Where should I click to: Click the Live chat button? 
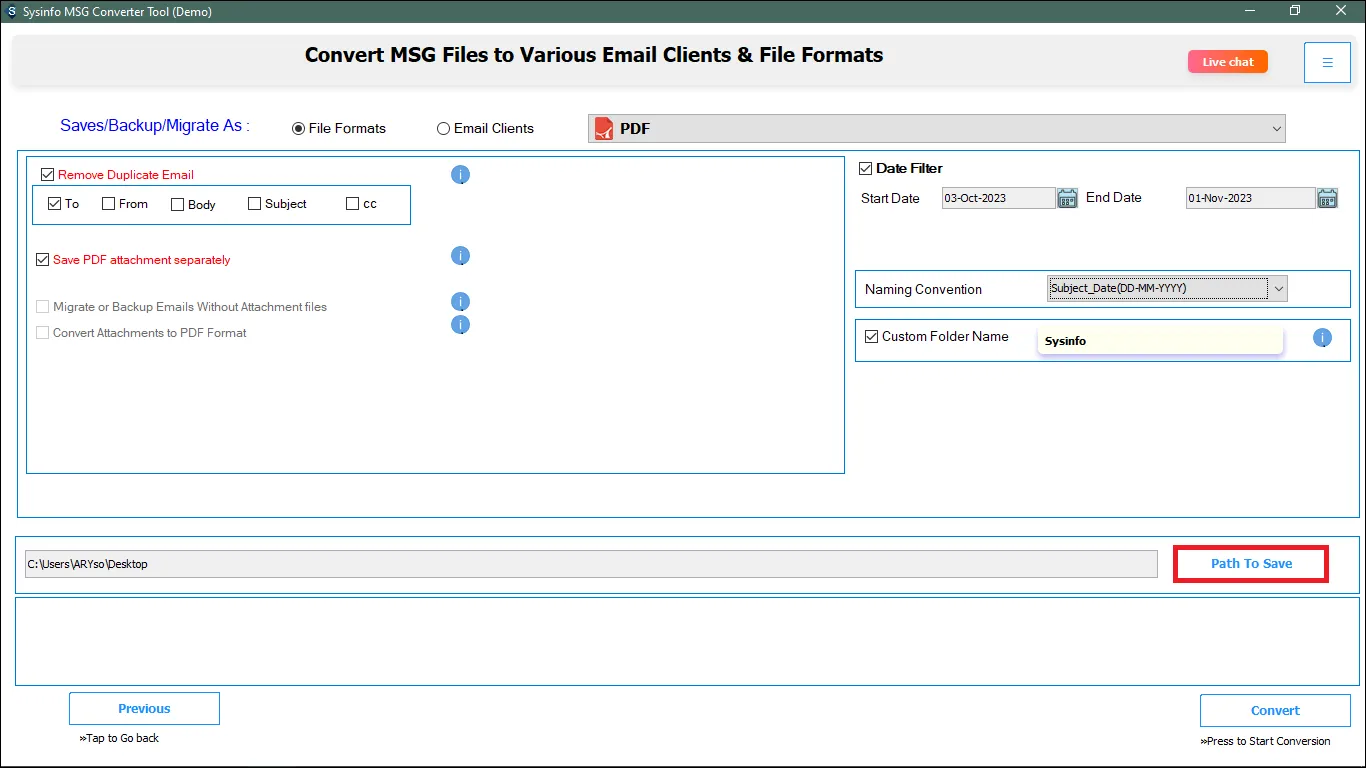tap(1228, 62)
